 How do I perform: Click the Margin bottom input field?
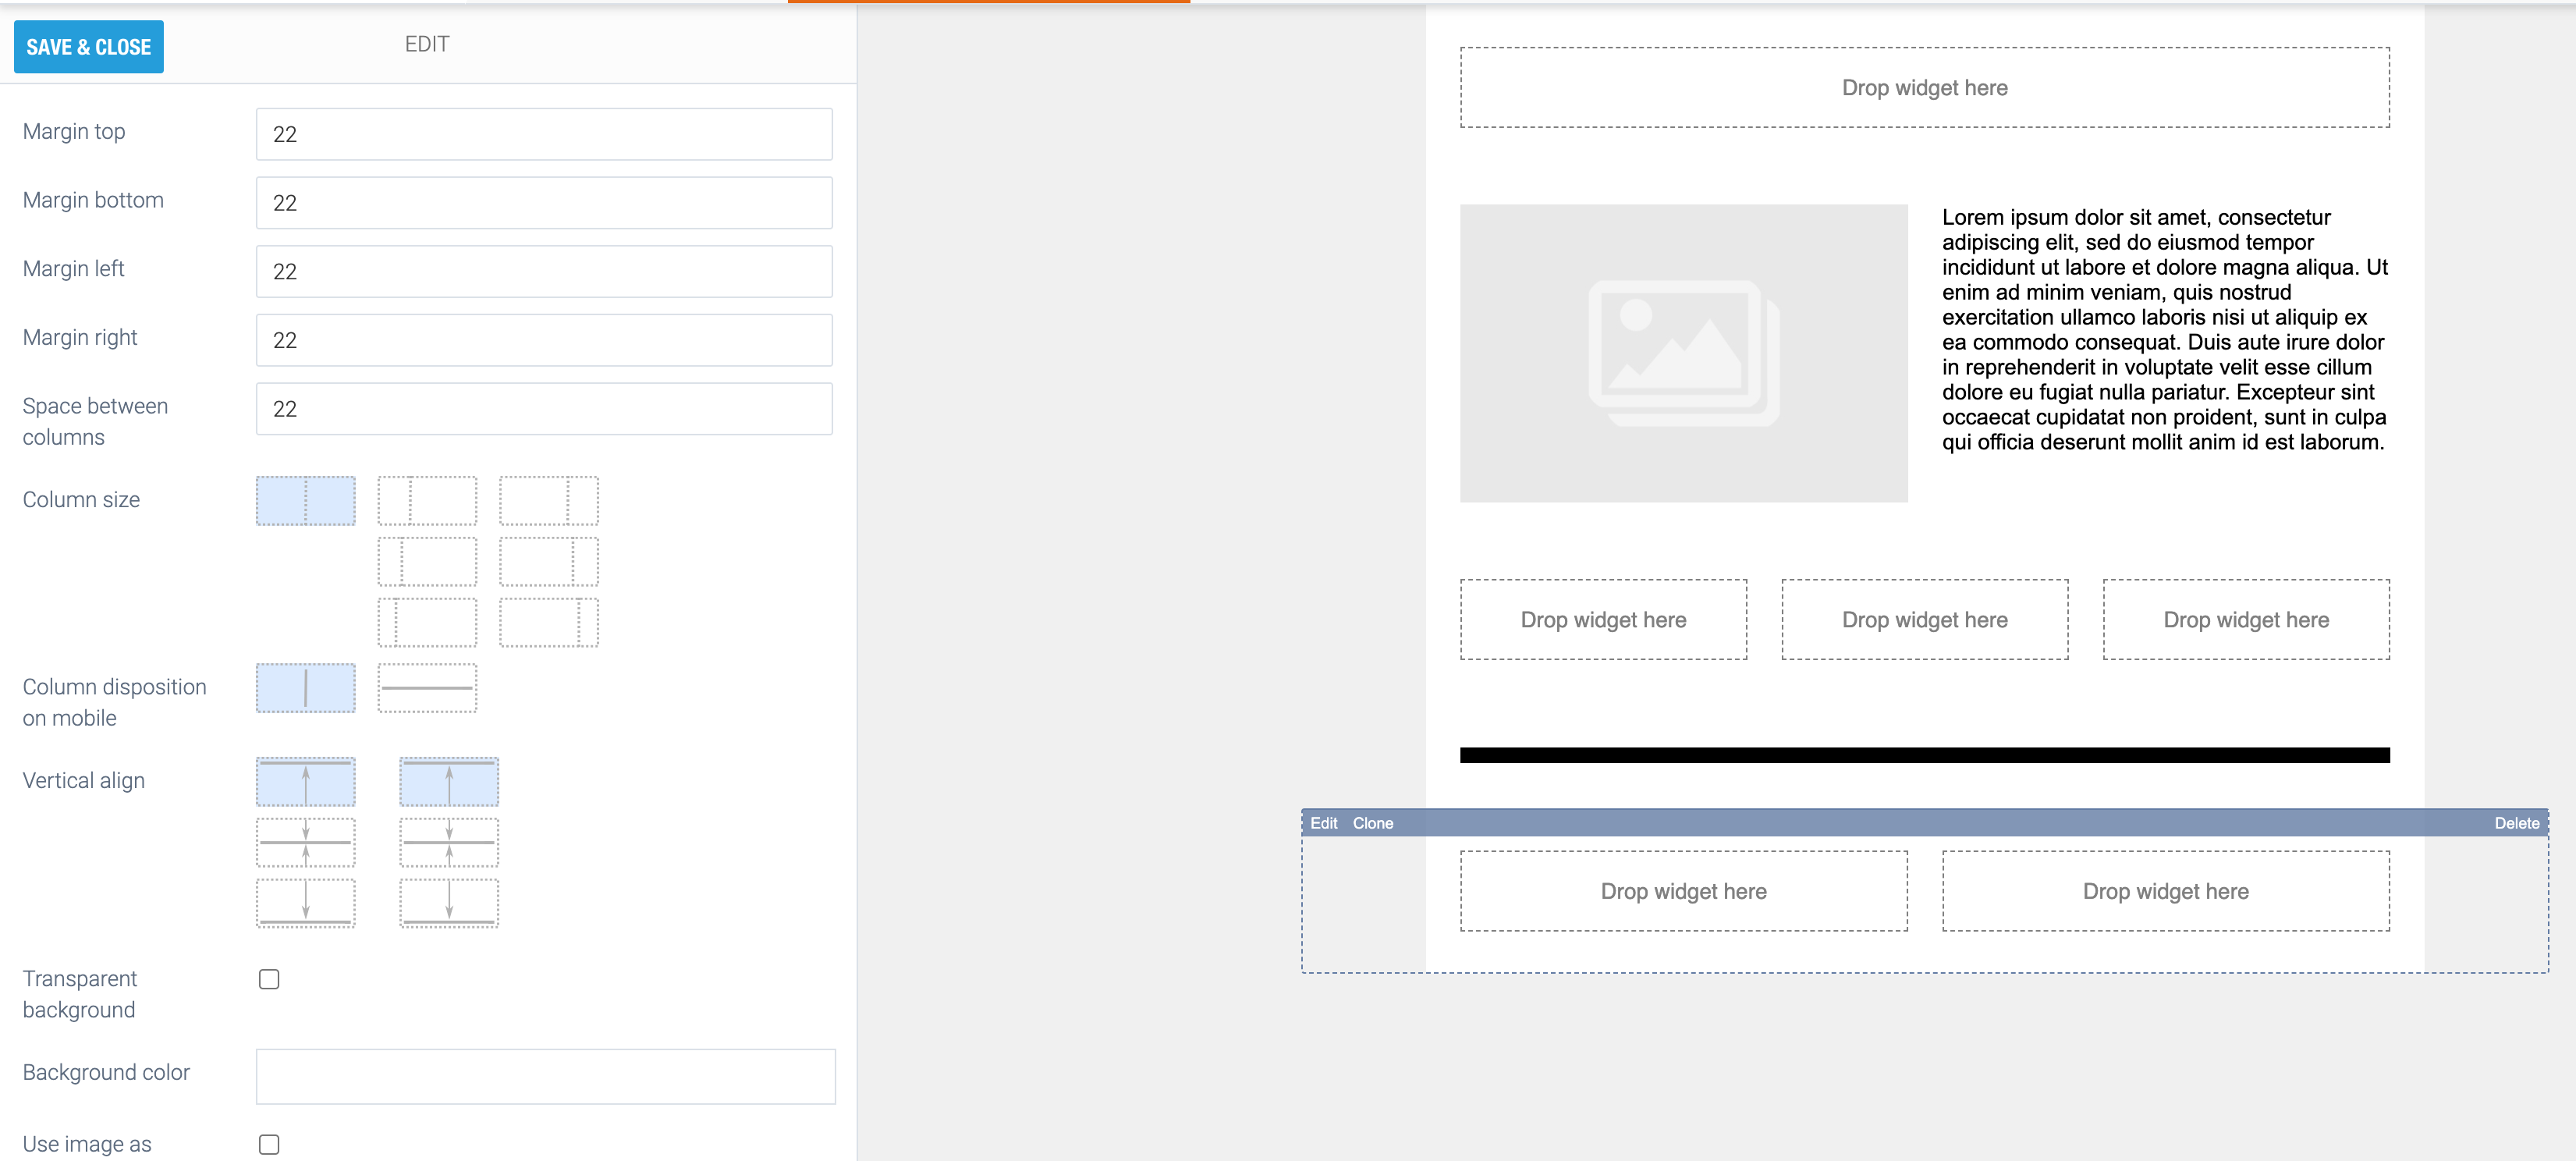(544, 203)
